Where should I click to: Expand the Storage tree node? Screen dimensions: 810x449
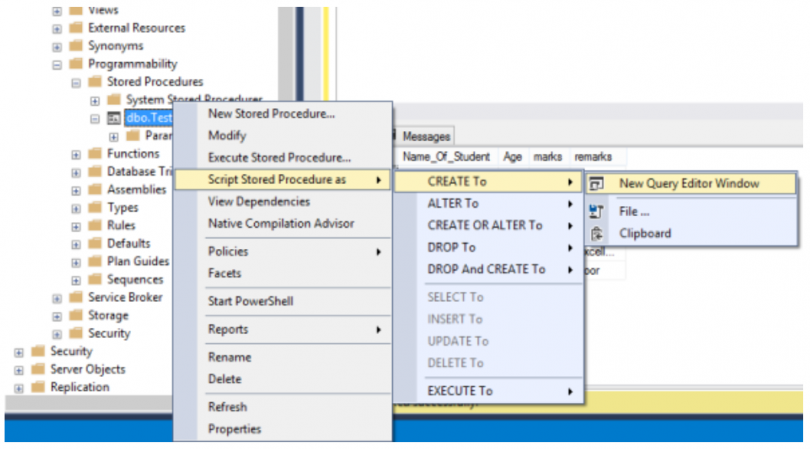pyautogui.click(x=58, y=316)
